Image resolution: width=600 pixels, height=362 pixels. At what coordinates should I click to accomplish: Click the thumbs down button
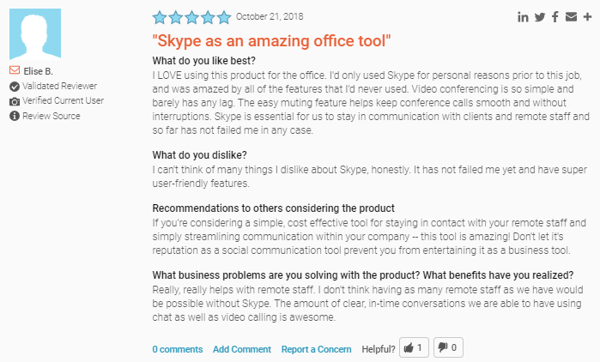click(448, 347)
